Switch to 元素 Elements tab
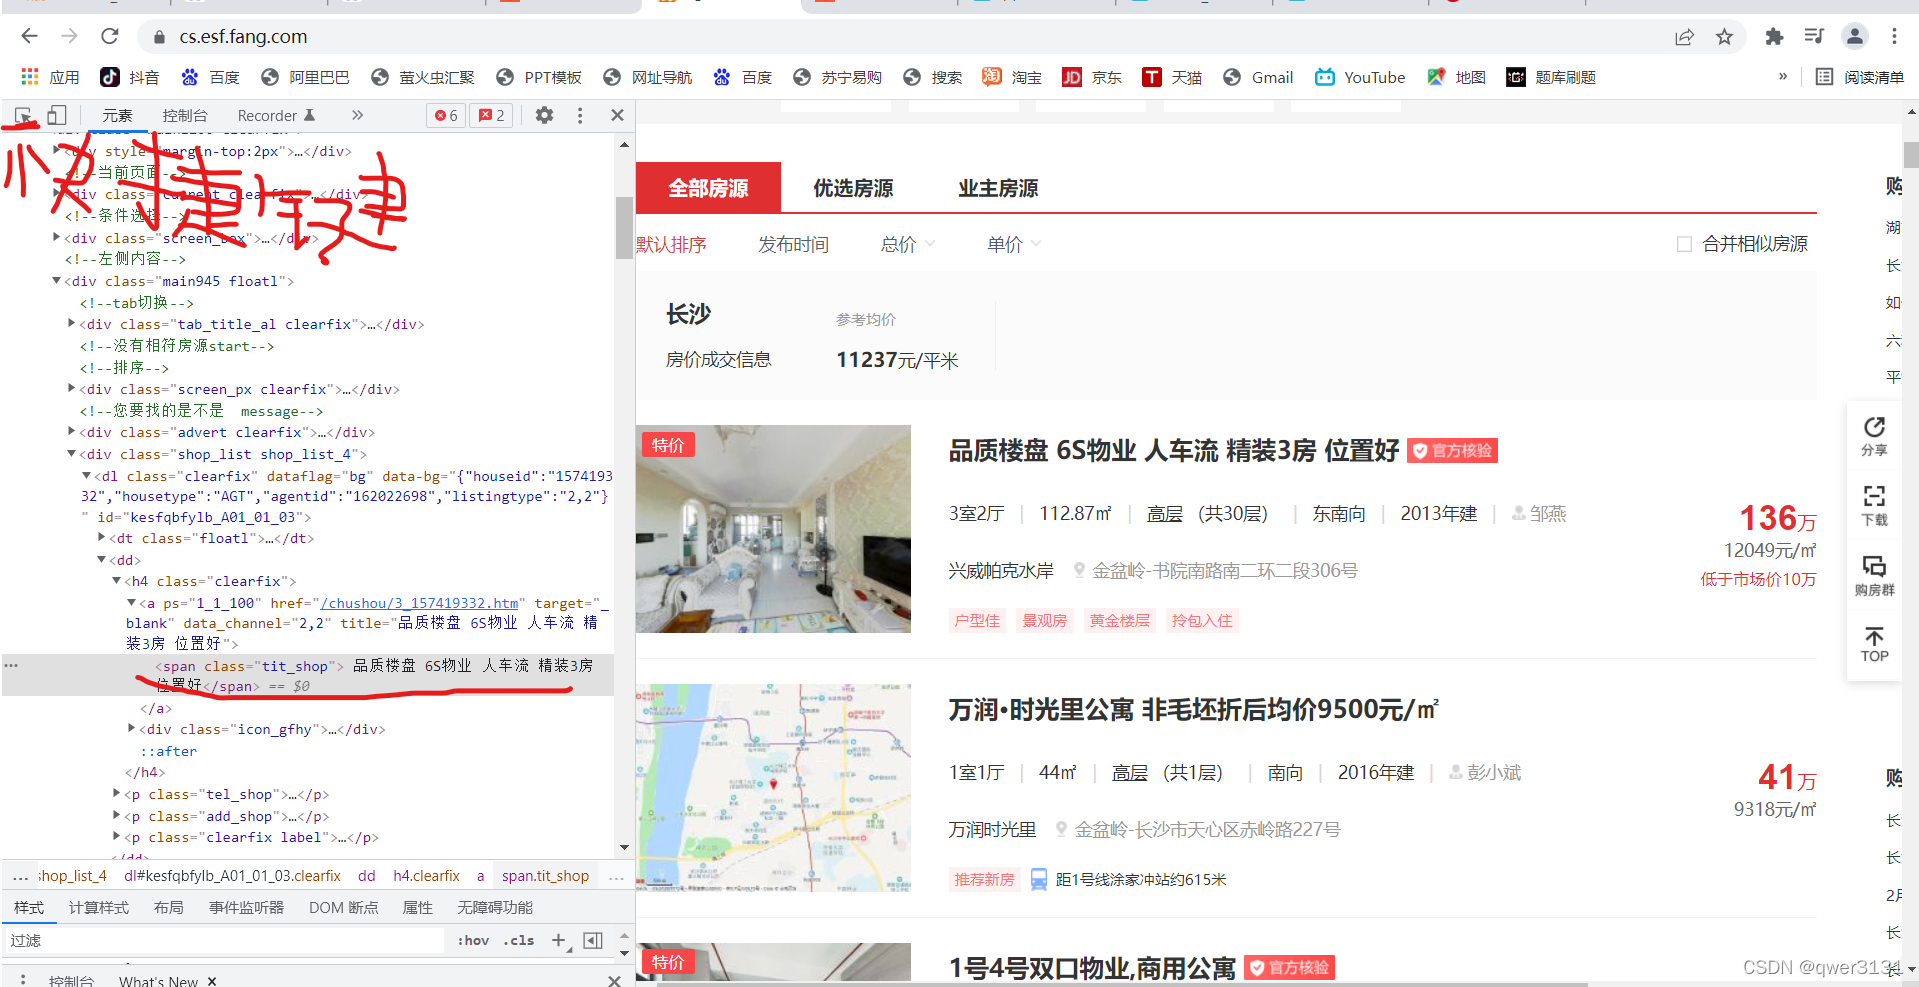Image resolution: width=1919 pixels, height=987 pixels. tap(117, 115)
